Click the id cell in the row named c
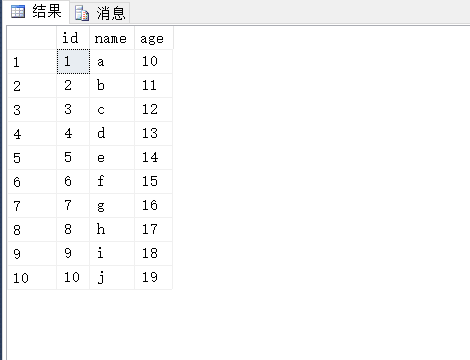This screenshot has height=360, width=470. click(73, 110)
